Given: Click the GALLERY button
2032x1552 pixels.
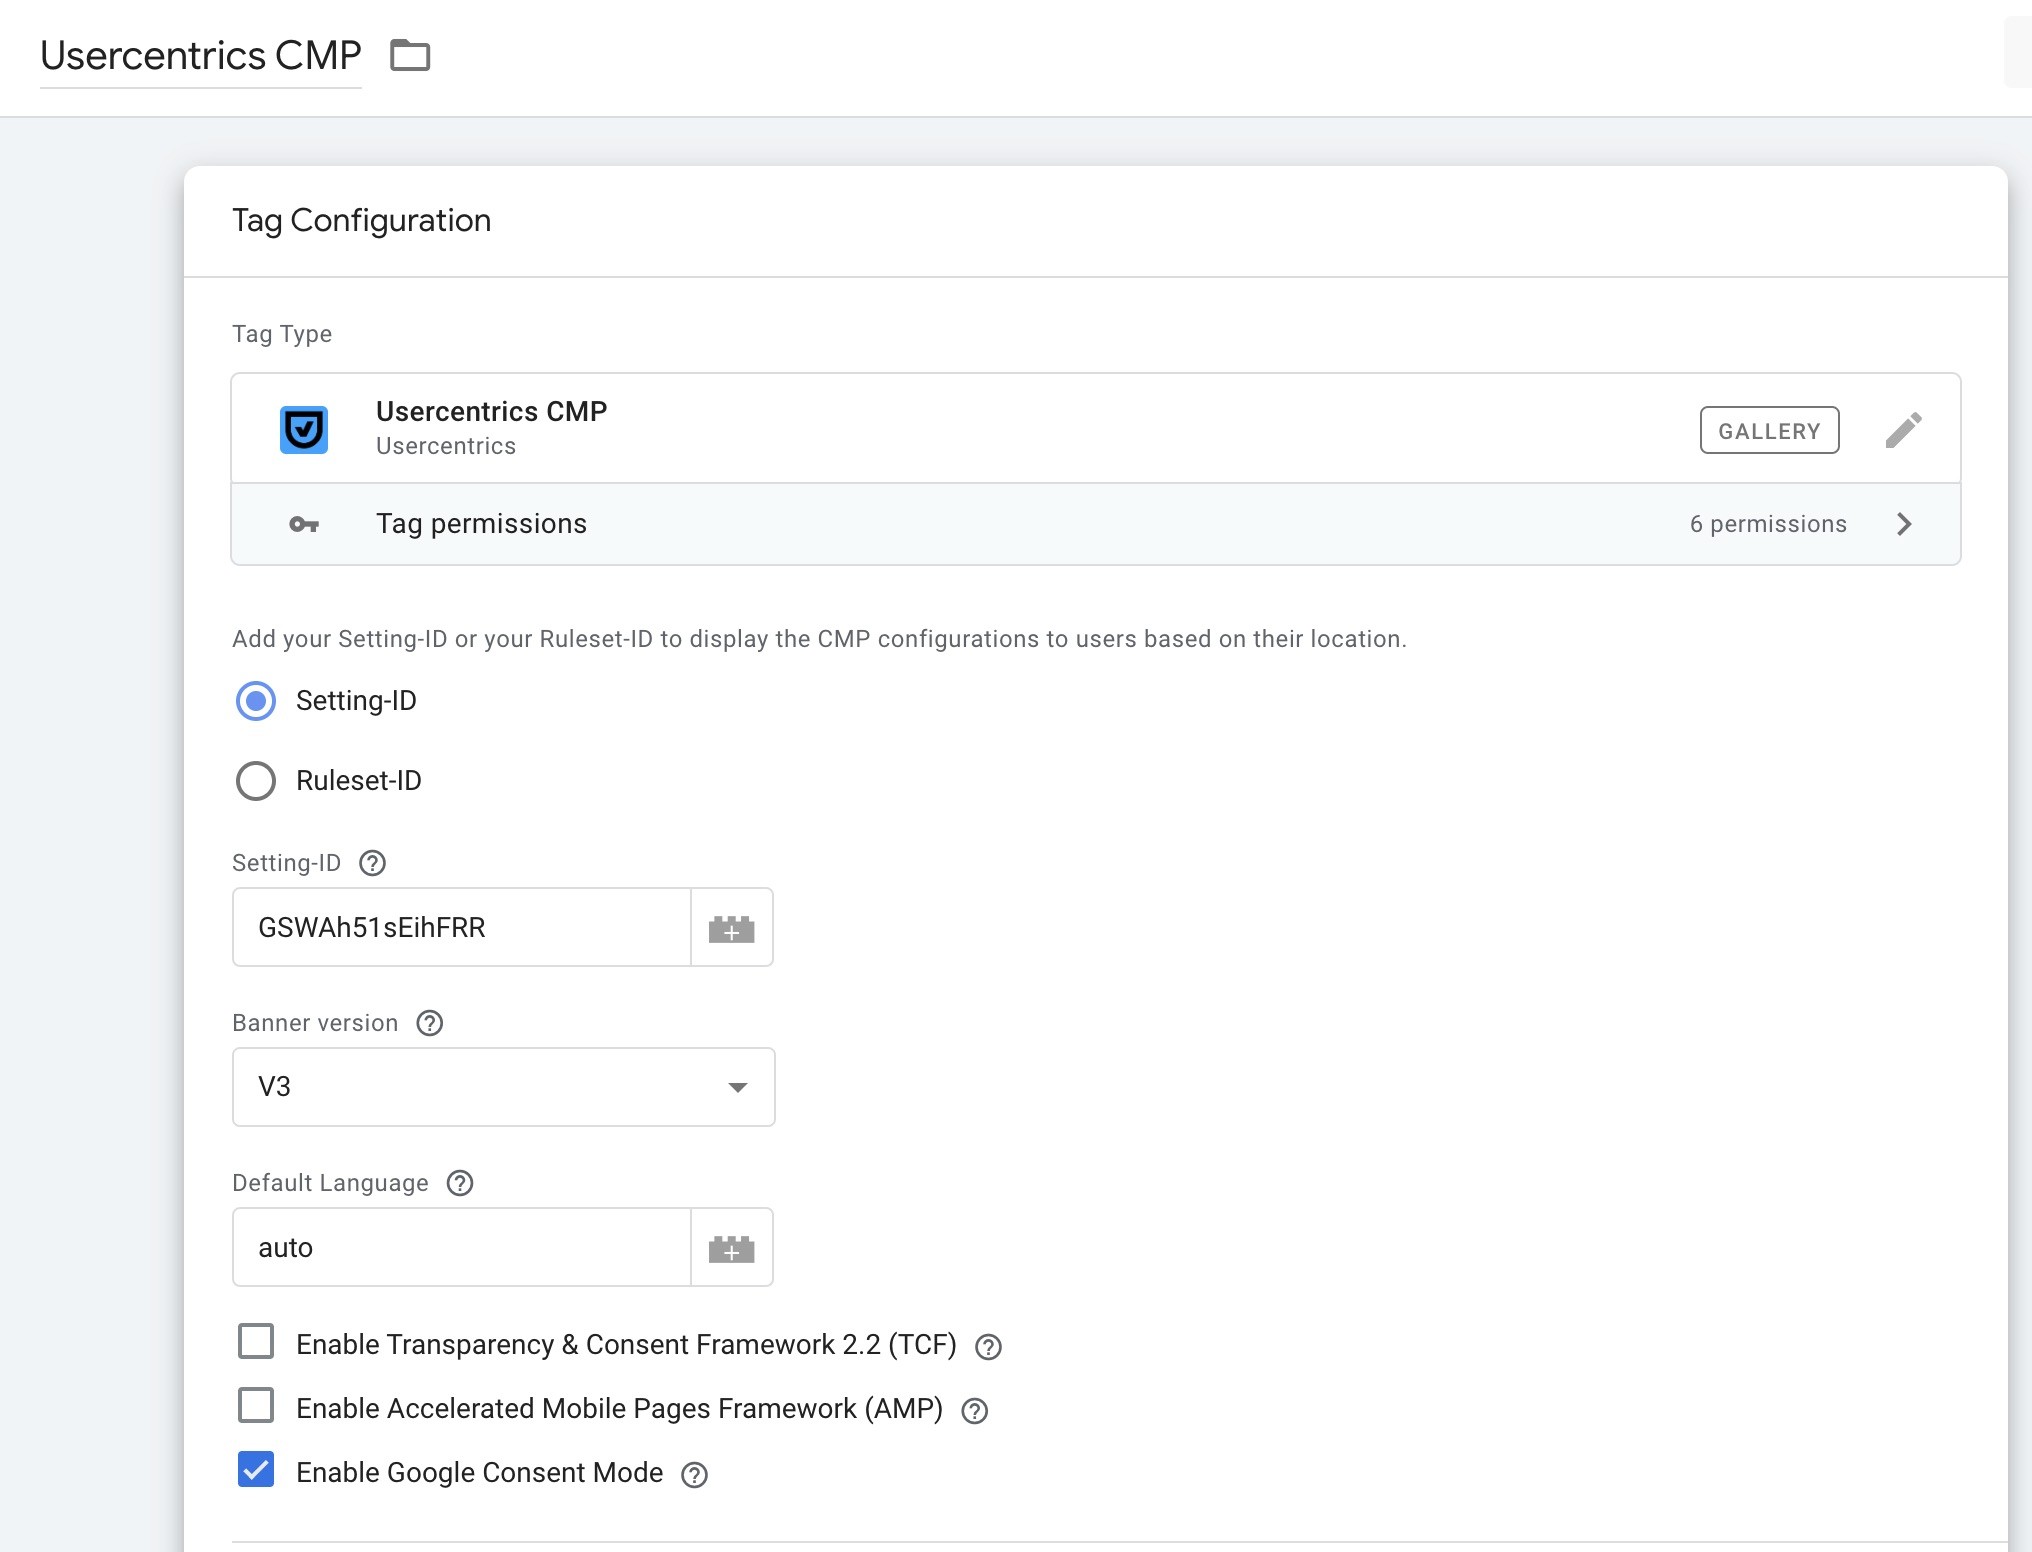Looking at the screenshot, I should click(x=1769, y=430).
